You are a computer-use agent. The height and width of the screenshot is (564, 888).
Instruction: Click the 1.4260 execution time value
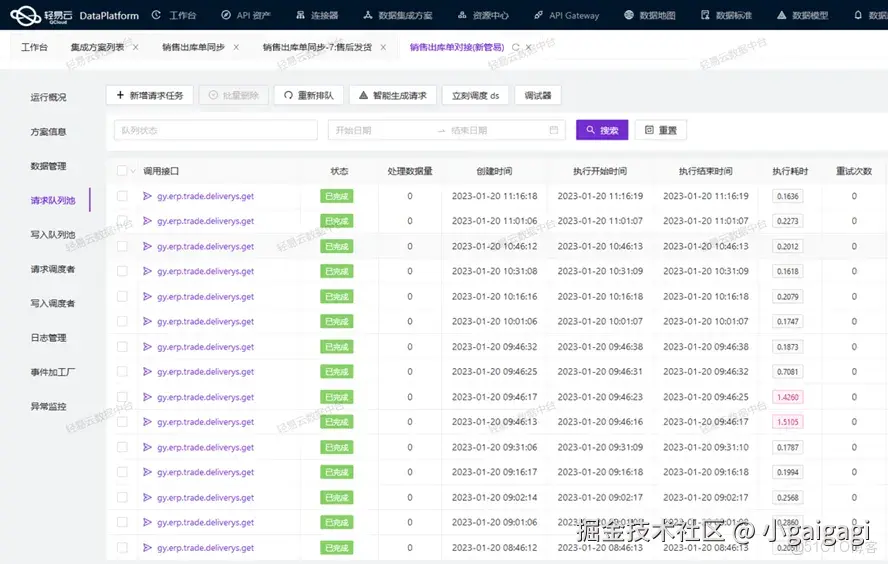[787, 397]
